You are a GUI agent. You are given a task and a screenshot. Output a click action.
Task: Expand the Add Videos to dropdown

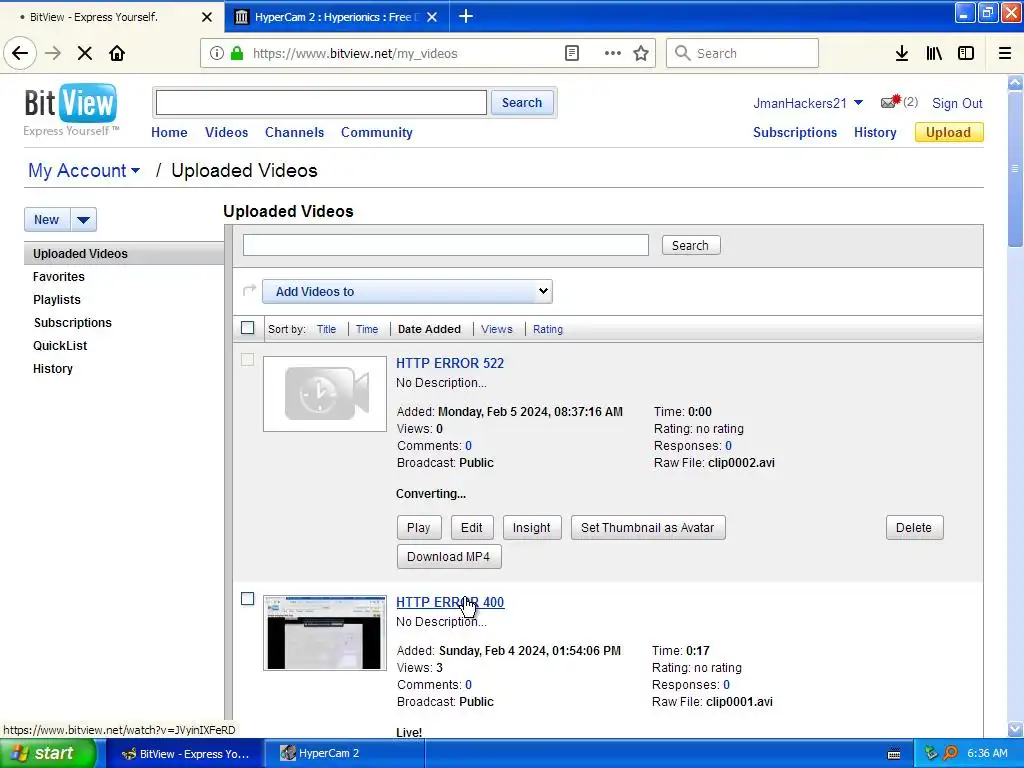pyautogui.click(x=408, y=291)
